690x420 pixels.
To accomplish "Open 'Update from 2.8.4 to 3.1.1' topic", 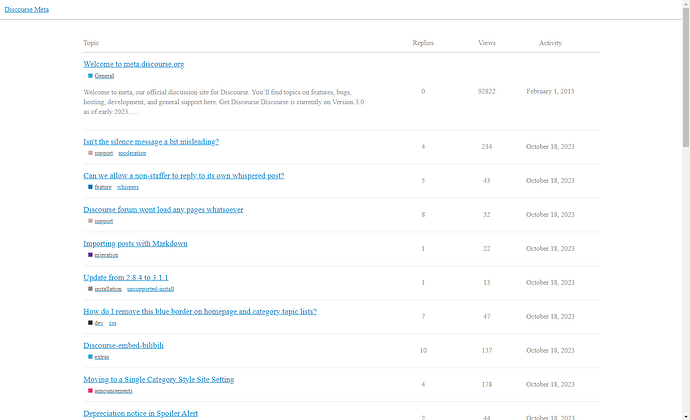I will (x=125, y=277).
